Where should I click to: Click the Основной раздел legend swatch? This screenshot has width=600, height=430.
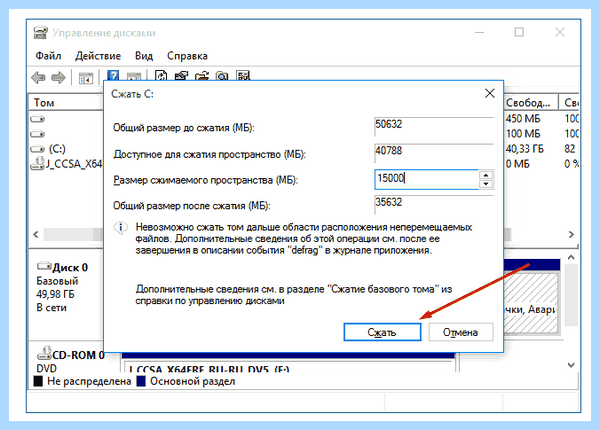click(x=141, y=381)
